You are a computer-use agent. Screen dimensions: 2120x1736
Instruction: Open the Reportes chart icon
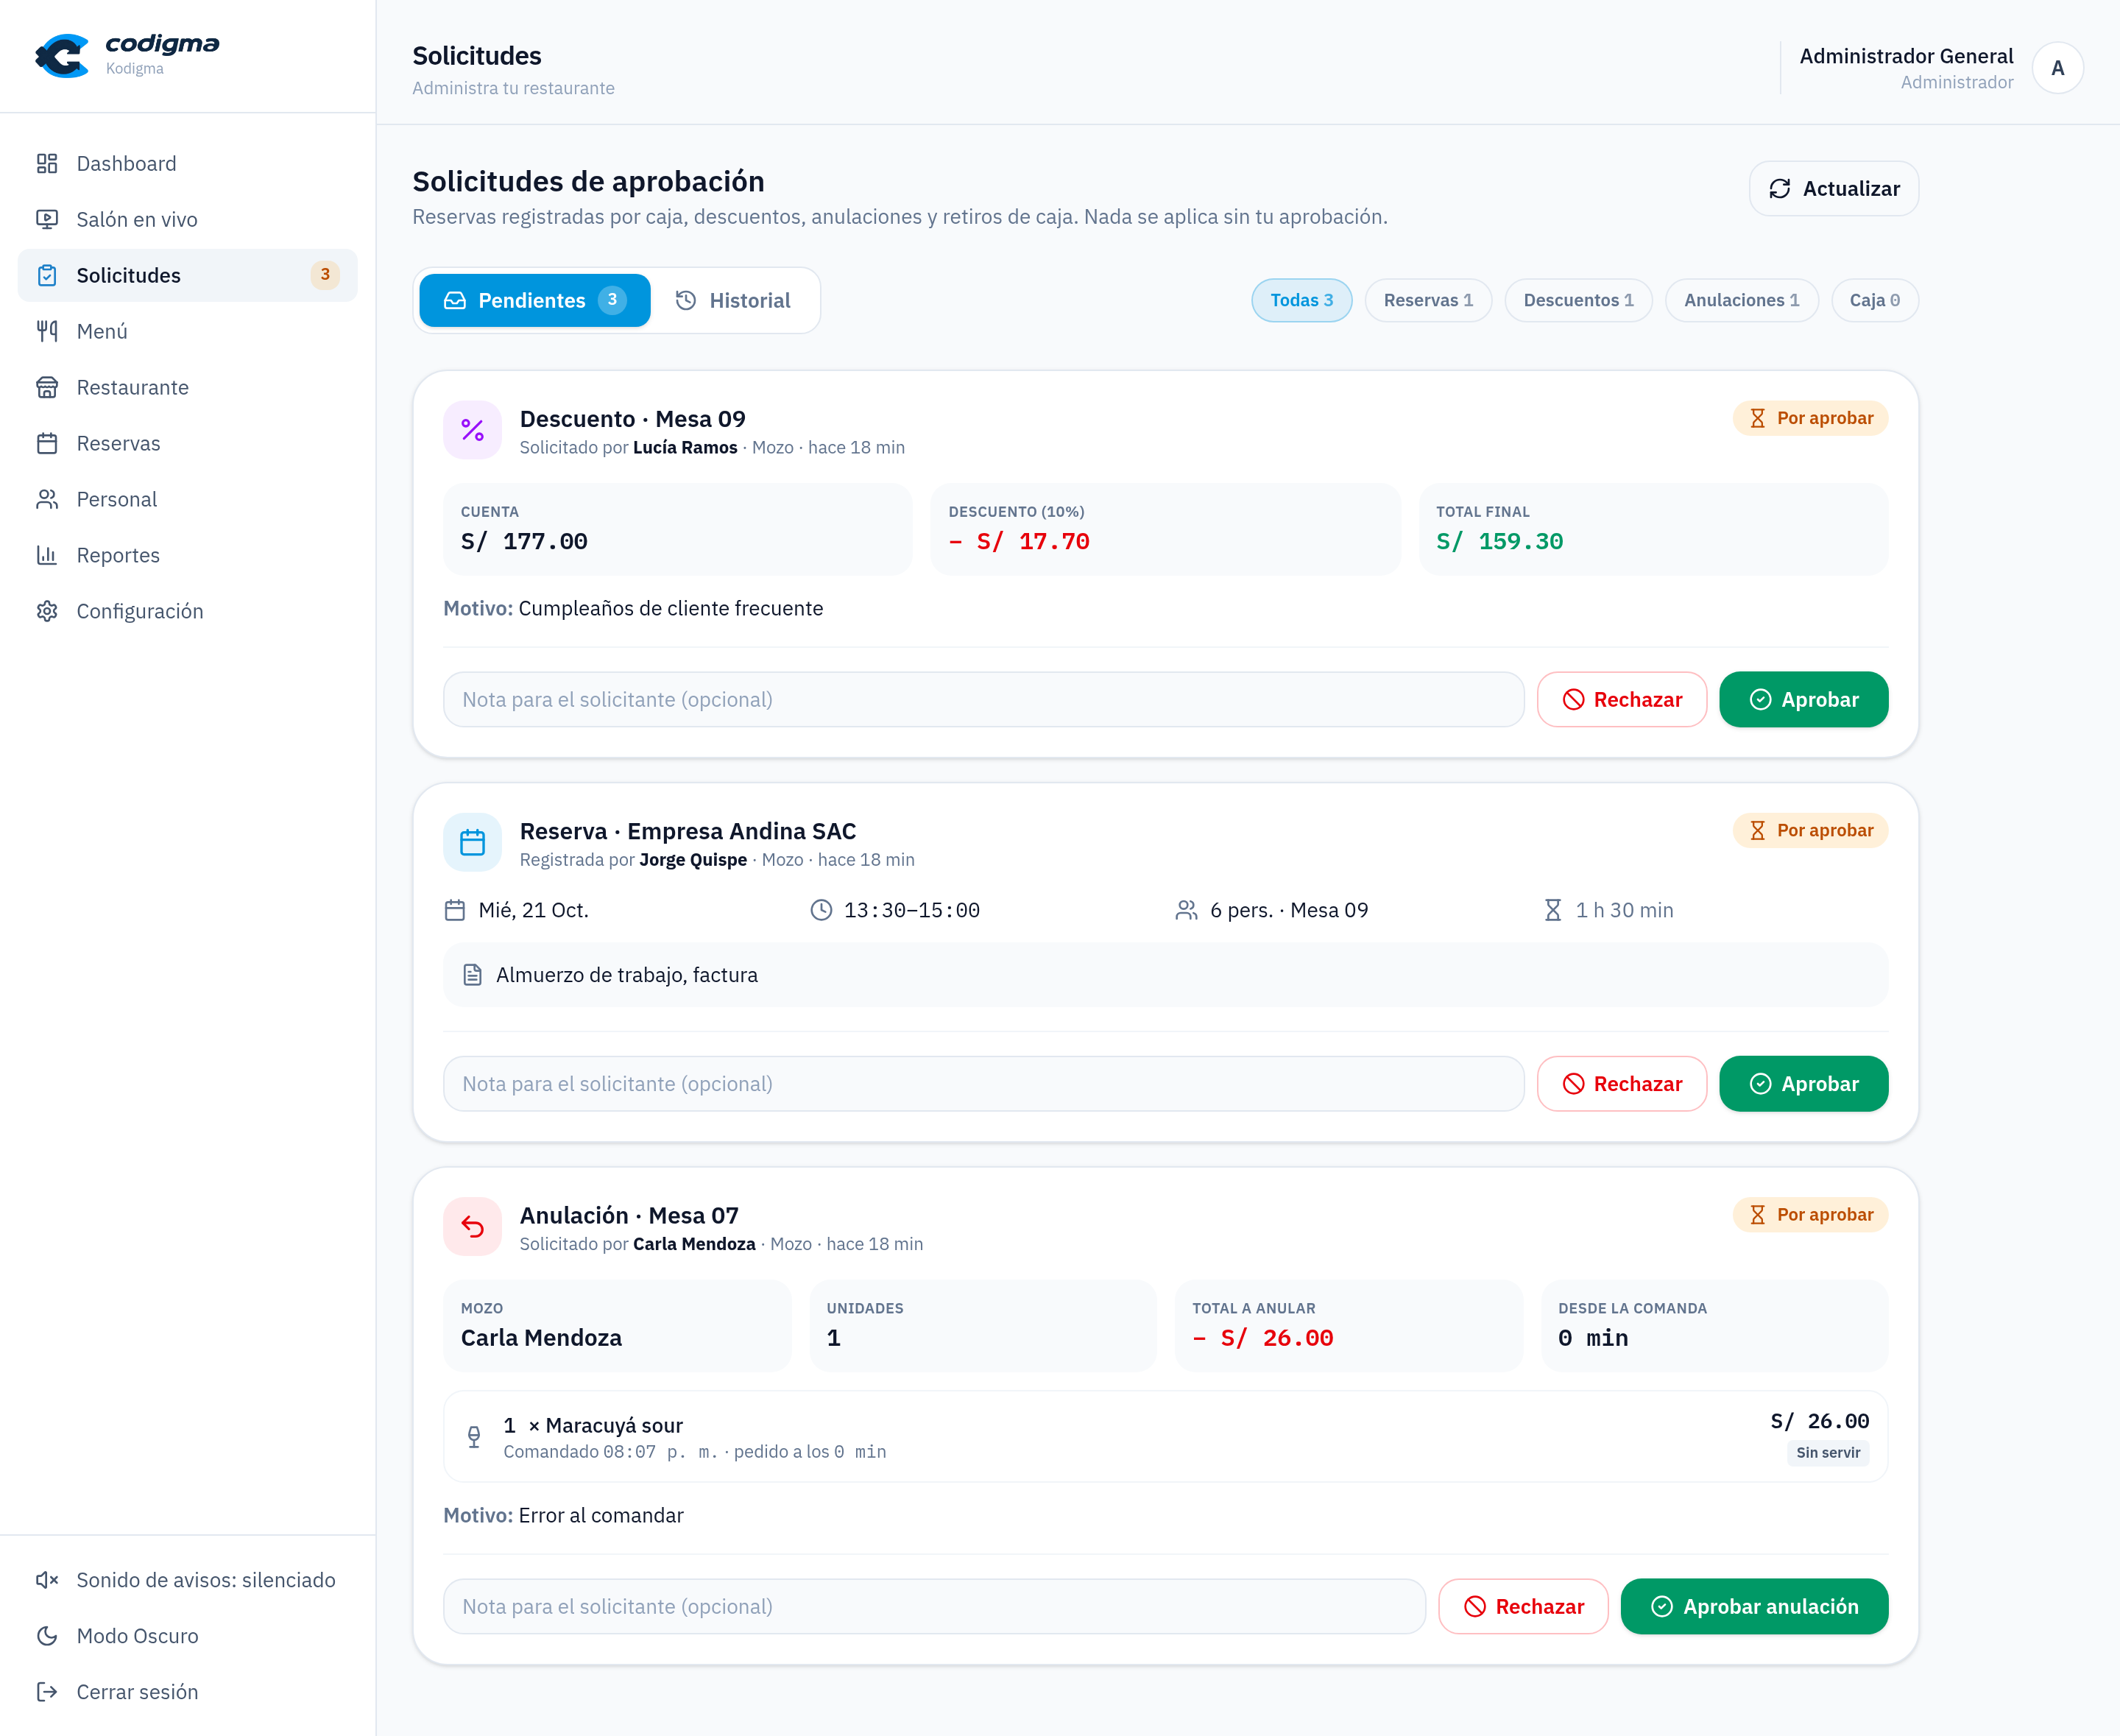47,555
